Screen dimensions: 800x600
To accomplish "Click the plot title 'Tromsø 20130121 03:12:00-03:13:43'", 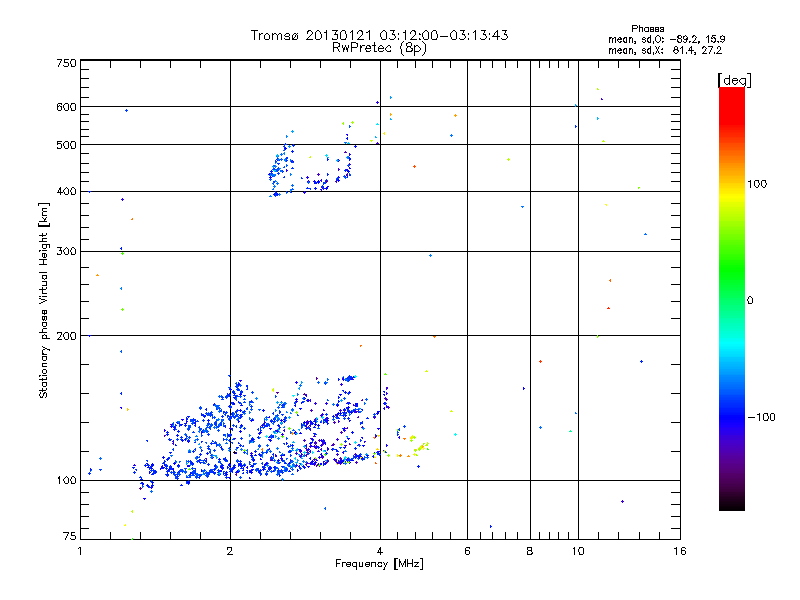I will (379, 35).
